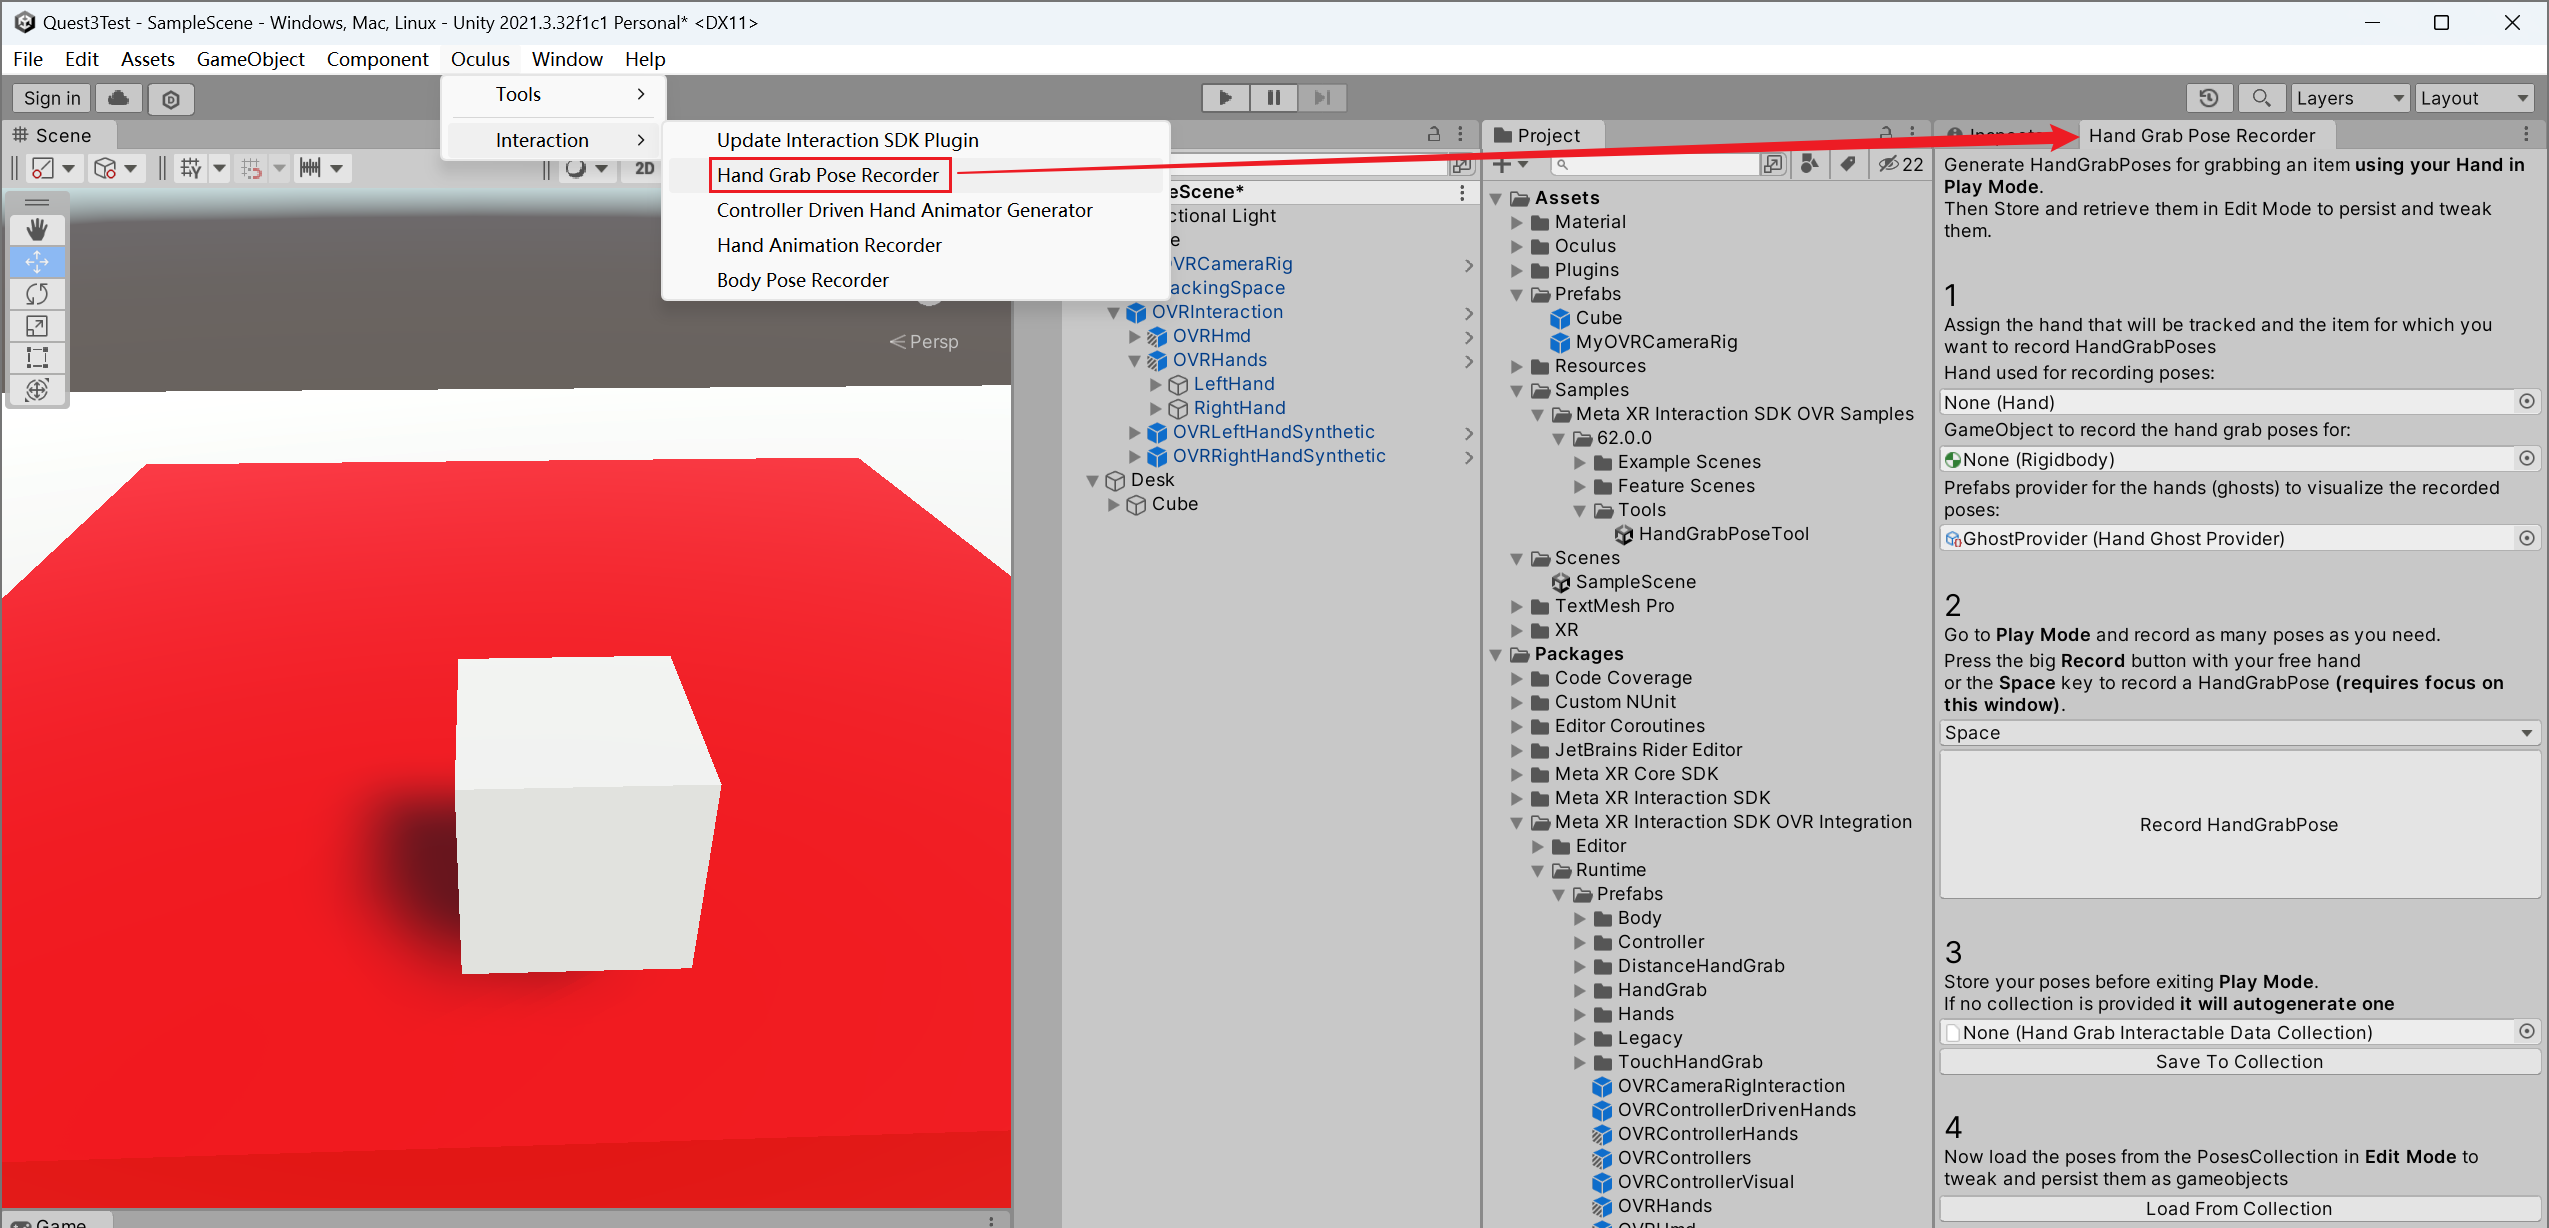Select the Move tool in Scene toolbar
The width and height of the screenshot is (2549, 1228).
(x=37, y=262)
